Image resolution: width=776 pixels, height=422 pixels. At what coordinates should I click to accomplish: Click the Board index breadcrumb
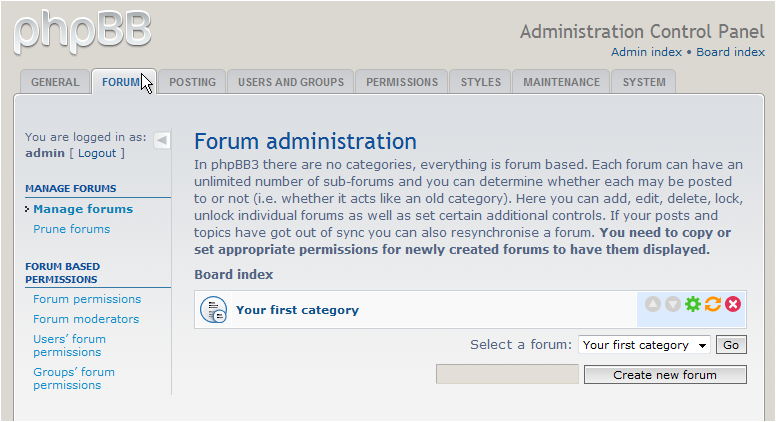tap(234, 275)
